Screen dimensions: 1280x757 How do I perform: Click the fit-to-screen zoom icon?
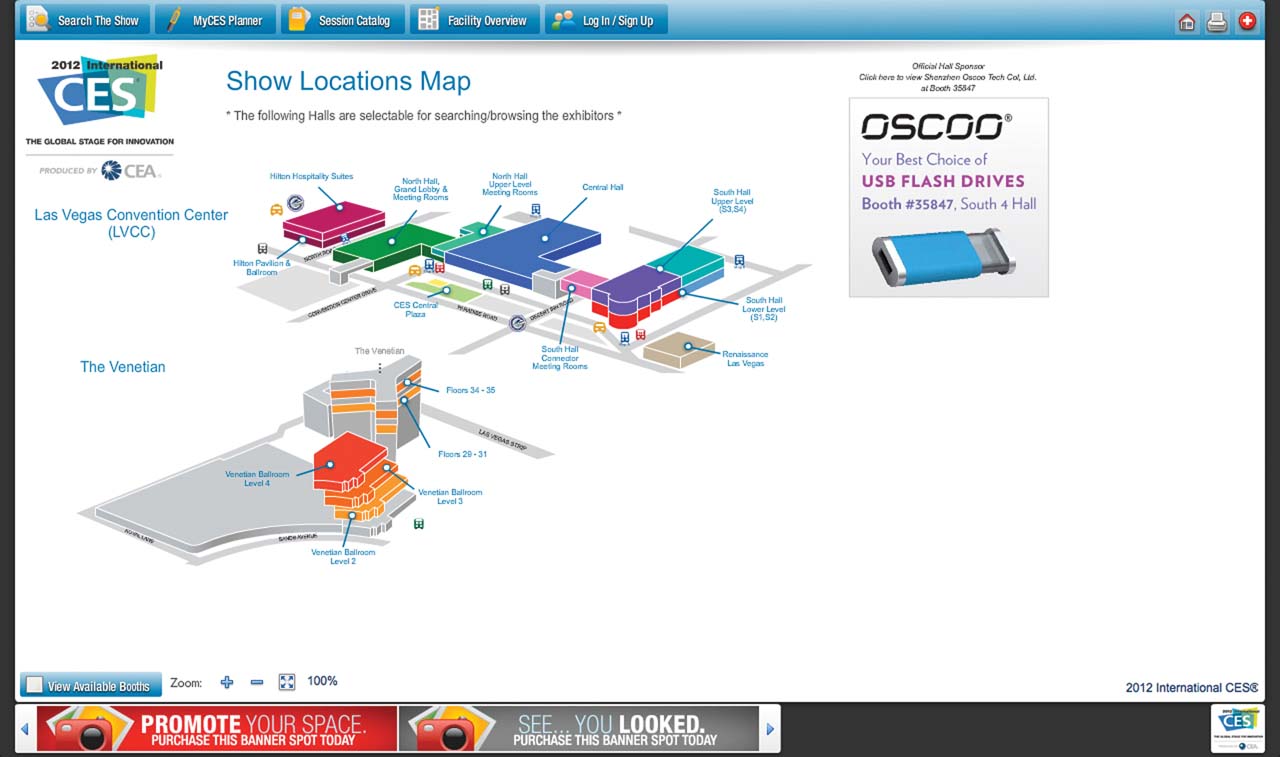coord(287,682)
